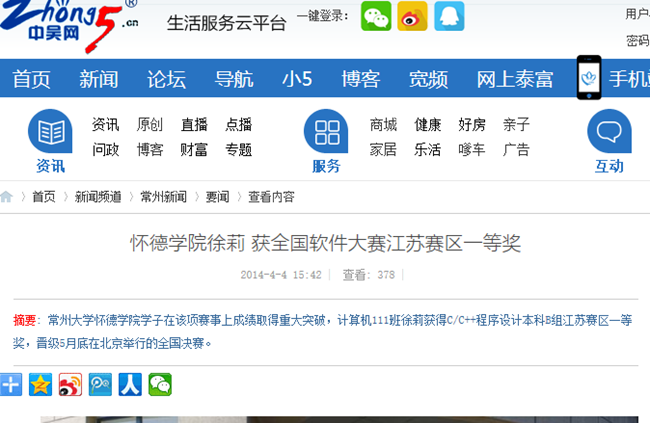The width and height of the screenshot is (650, 423).
Task: Share article to Tencent Weibo icon
Action: [x=100, y=384]
